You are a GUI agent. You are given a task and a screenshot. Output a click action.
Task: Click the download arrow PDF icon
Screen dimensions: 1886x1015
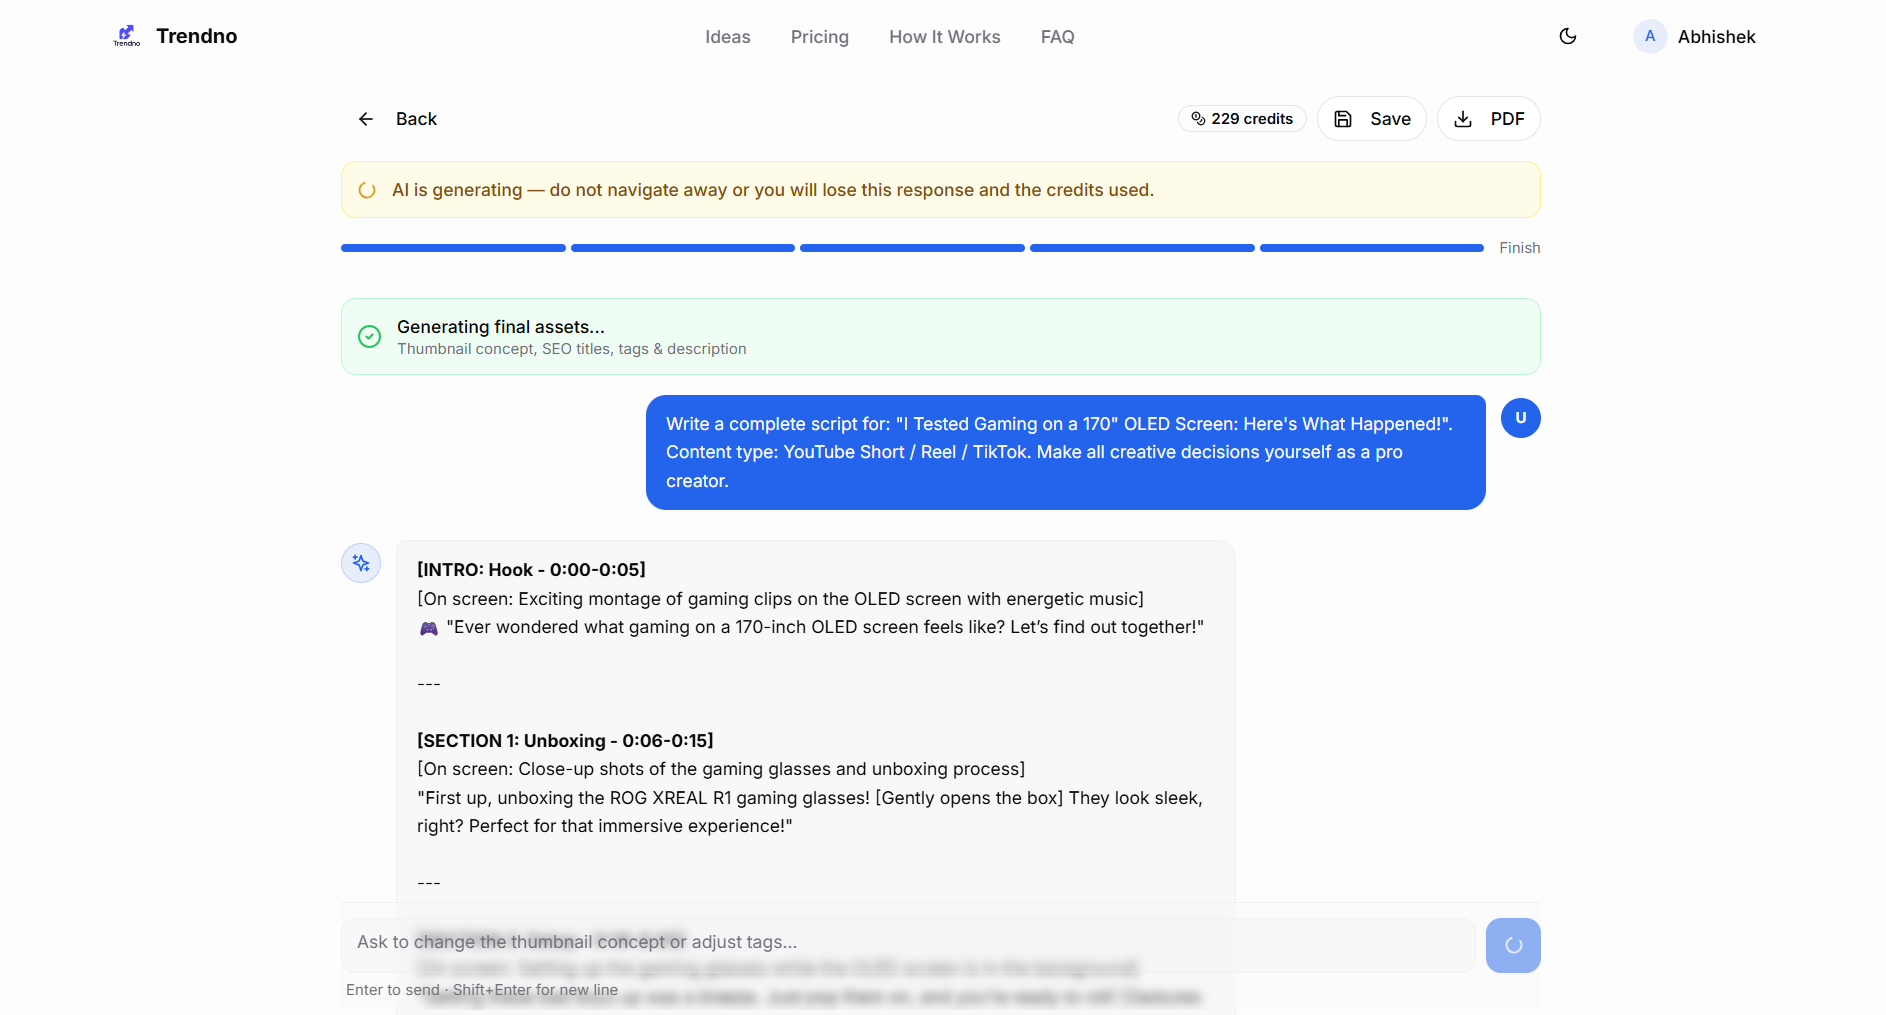pos(1463,119)
